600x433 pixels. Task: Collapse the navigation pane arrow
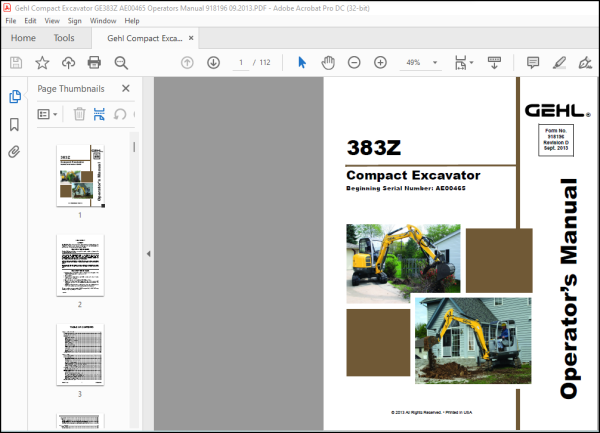[148, 254]
